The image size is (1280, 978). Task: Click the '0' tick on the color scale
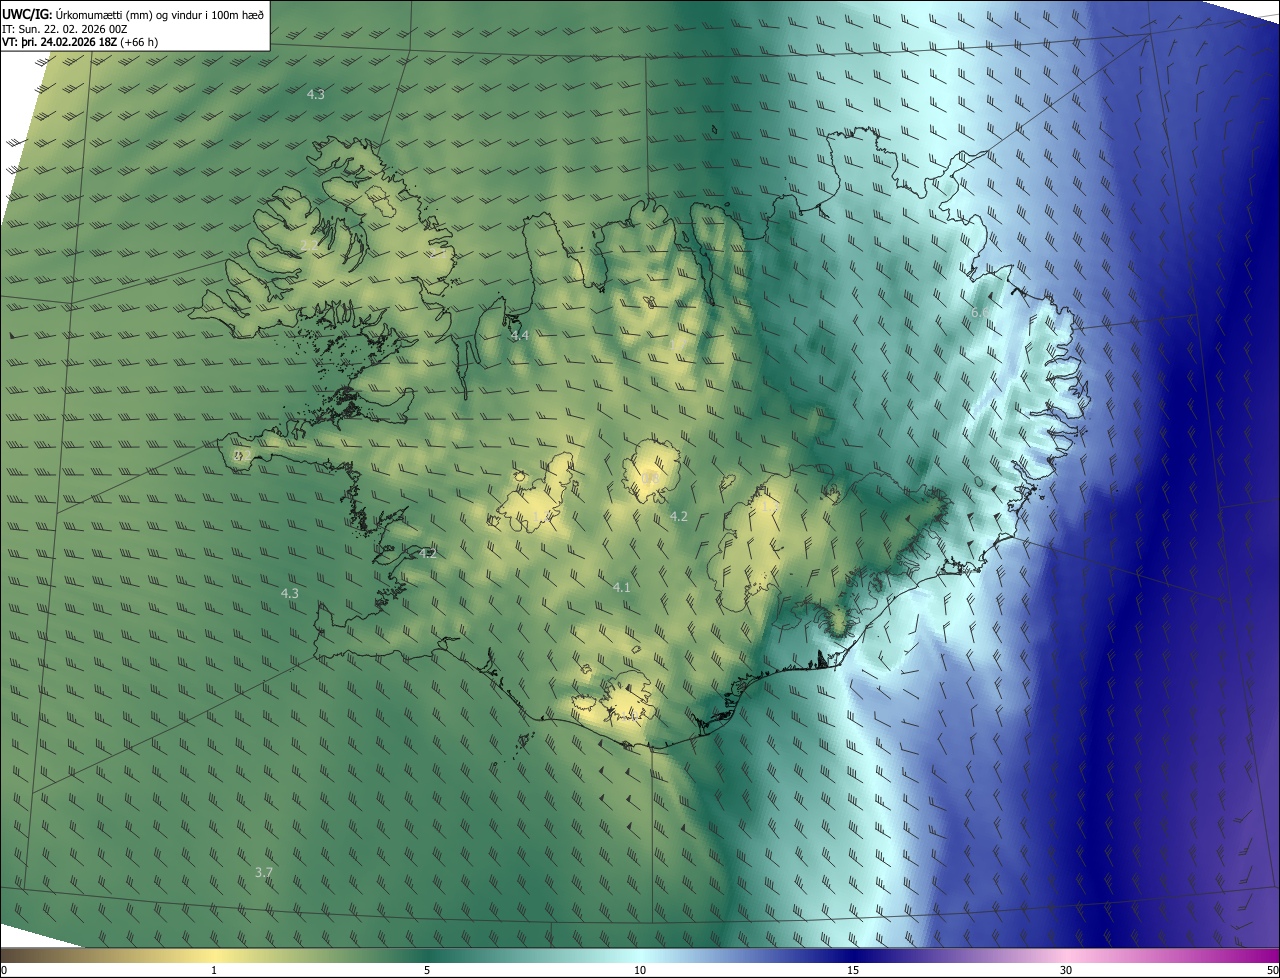(x=4, y=970)
